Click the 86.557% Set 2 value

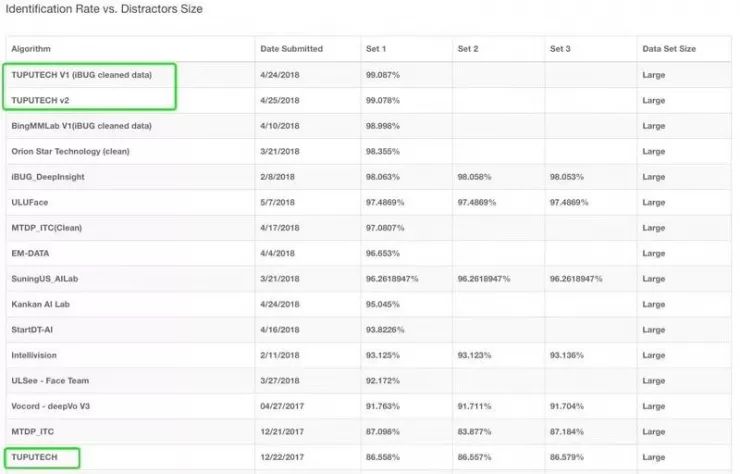(x=474, y=457)
